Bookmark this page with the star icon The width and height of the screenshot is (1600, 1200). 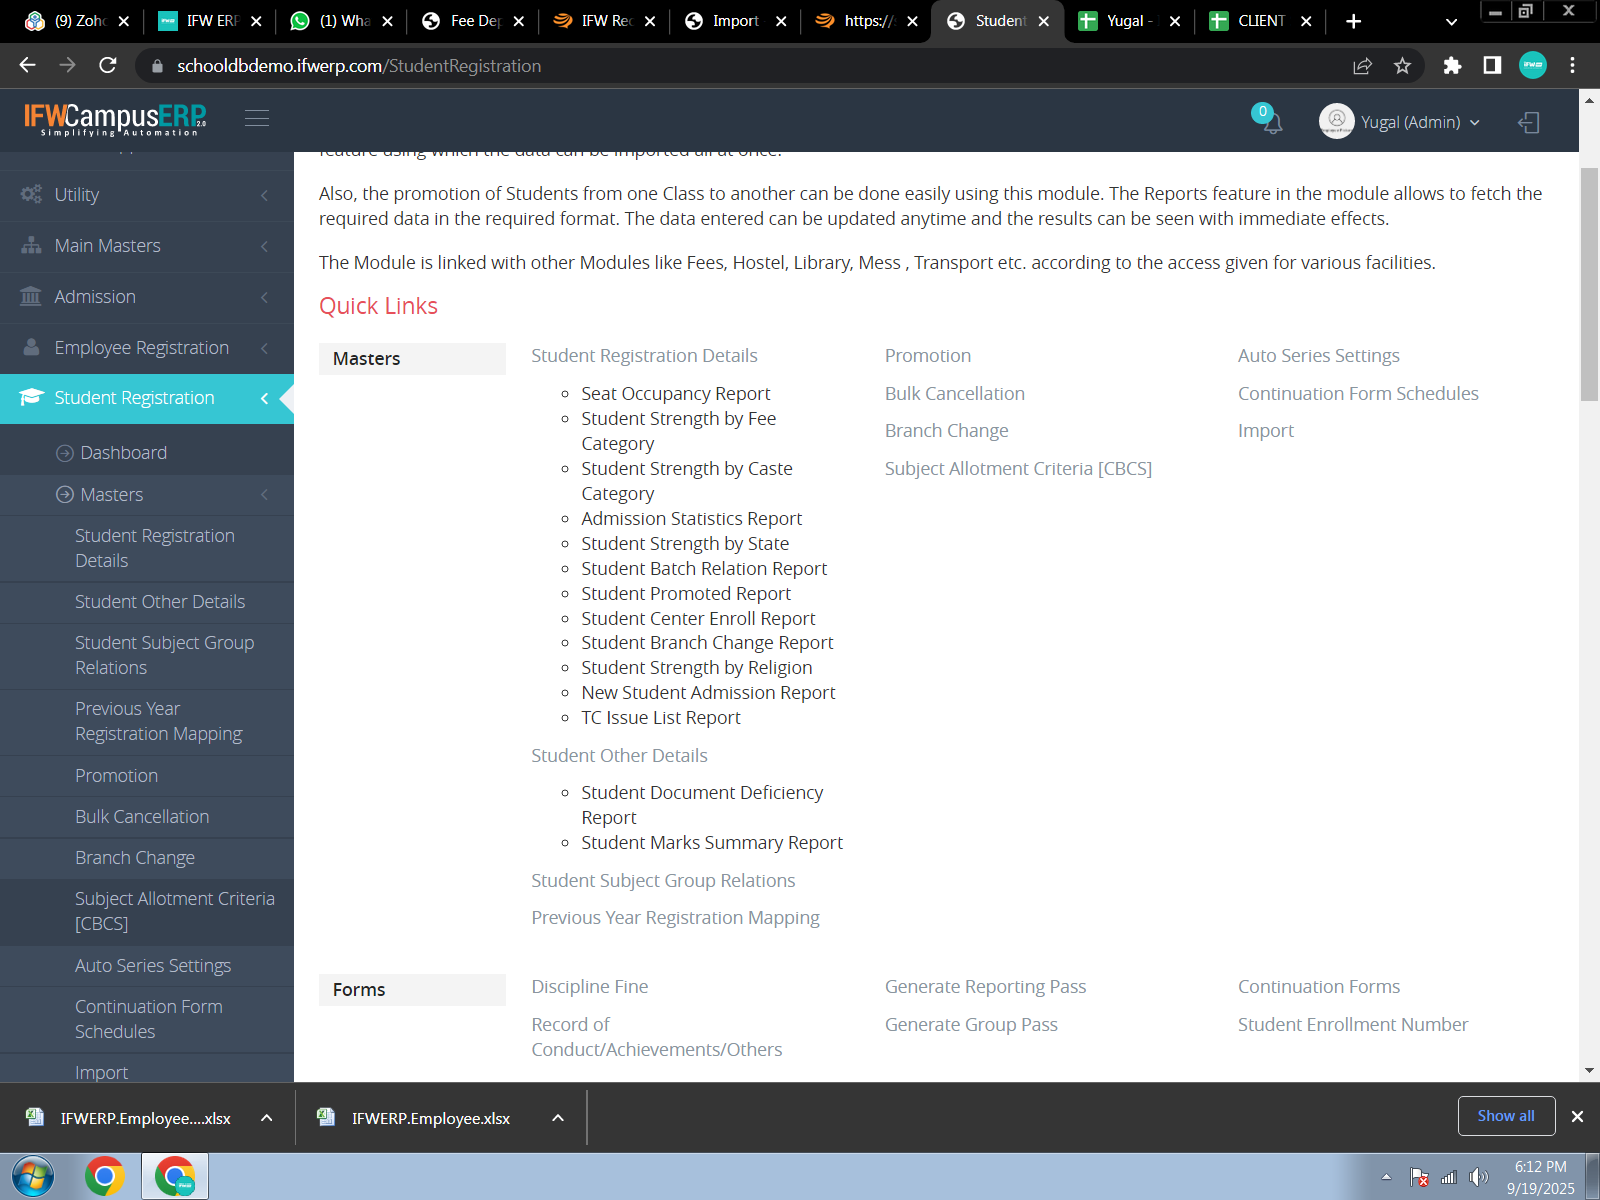1402,66
